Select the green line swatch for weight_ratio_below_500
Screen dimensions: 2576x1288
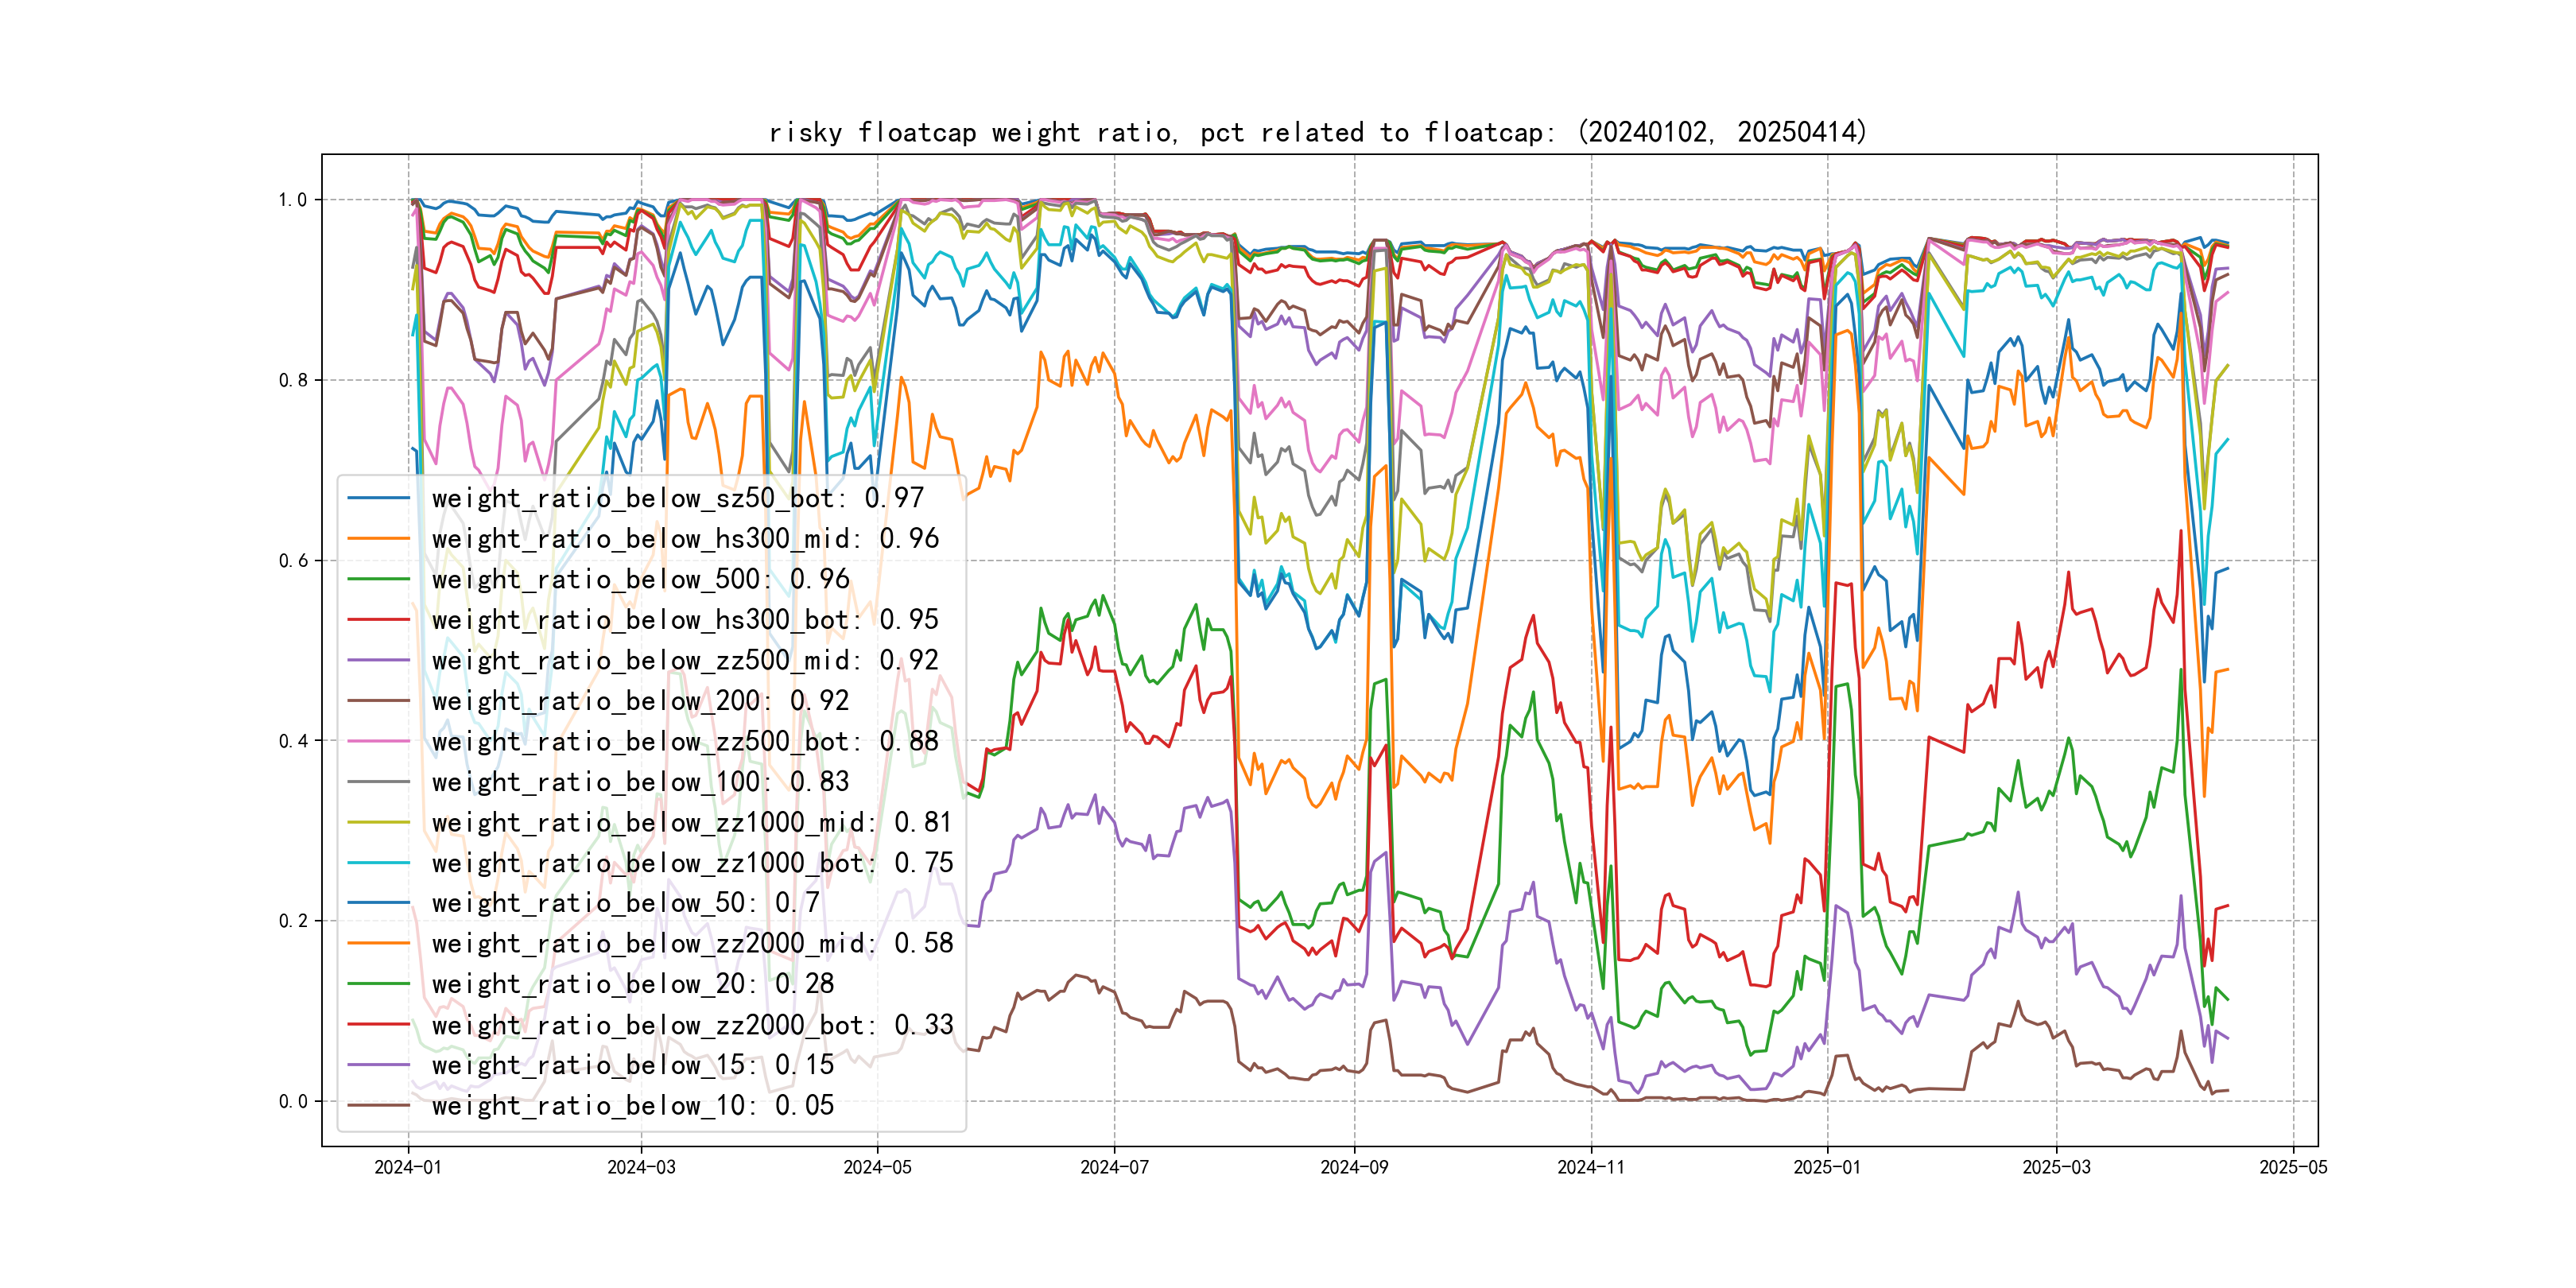point(378,579)
